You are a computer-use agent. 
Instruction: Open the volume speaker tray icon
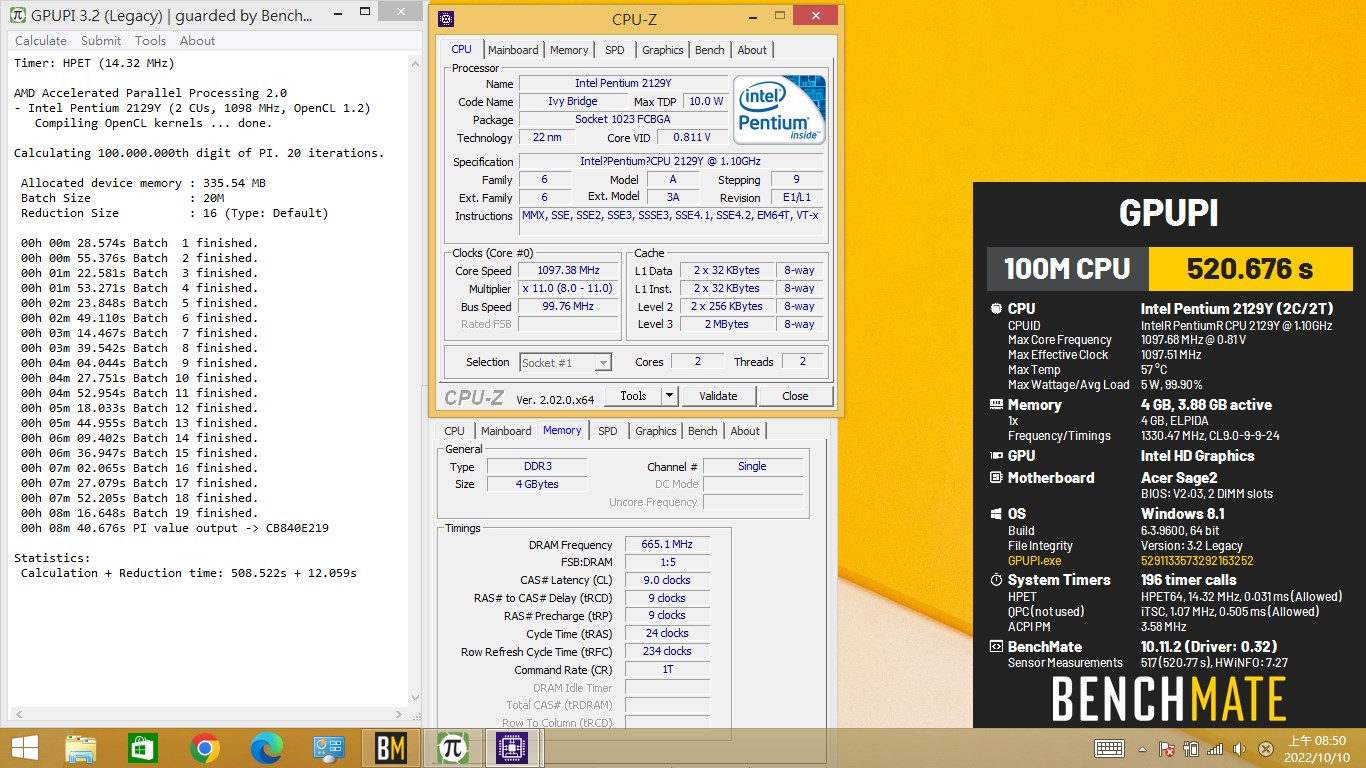click(x=1240, y=749)
